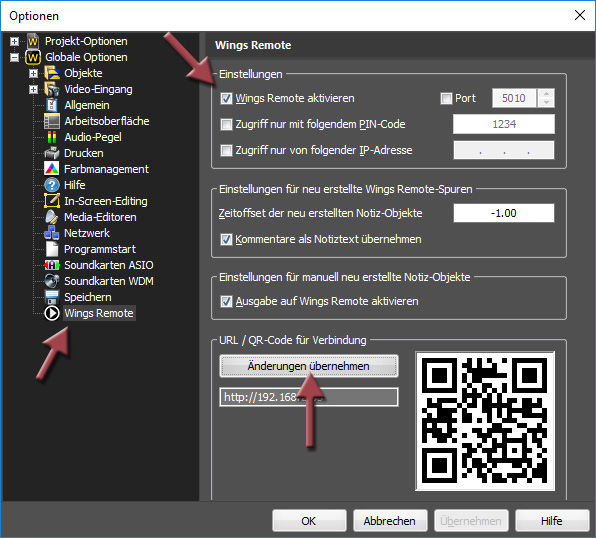Increase port number with up arrow
The image size is (596, 538).
click(546, 94)
